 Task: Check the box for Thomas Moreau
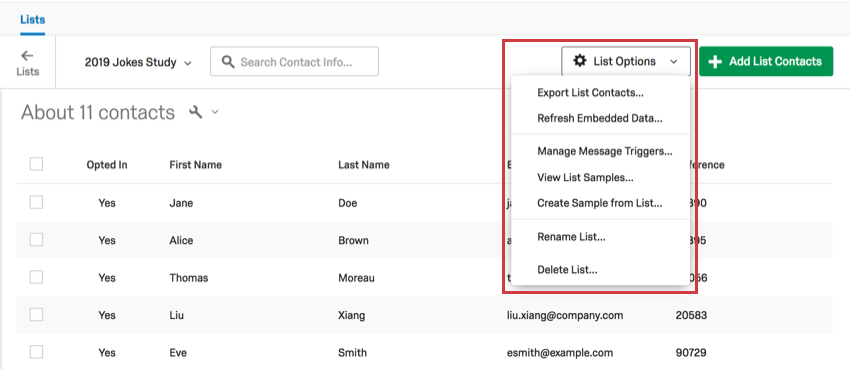tap(36, 277)
